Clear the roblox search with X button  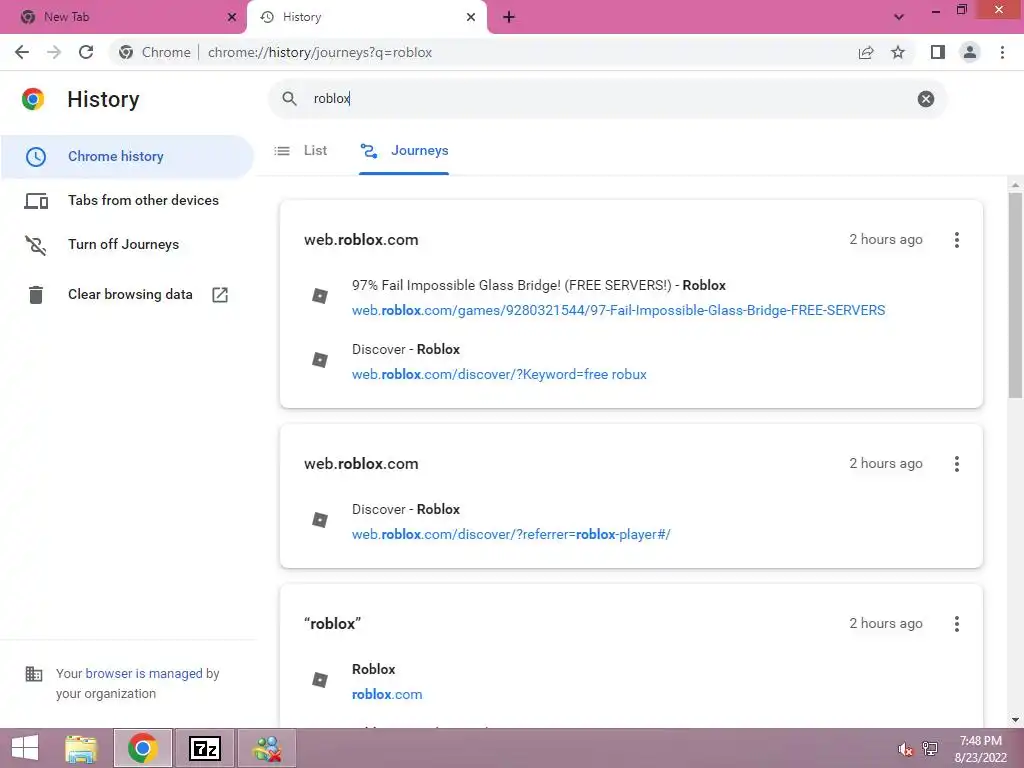click(925, 99)
